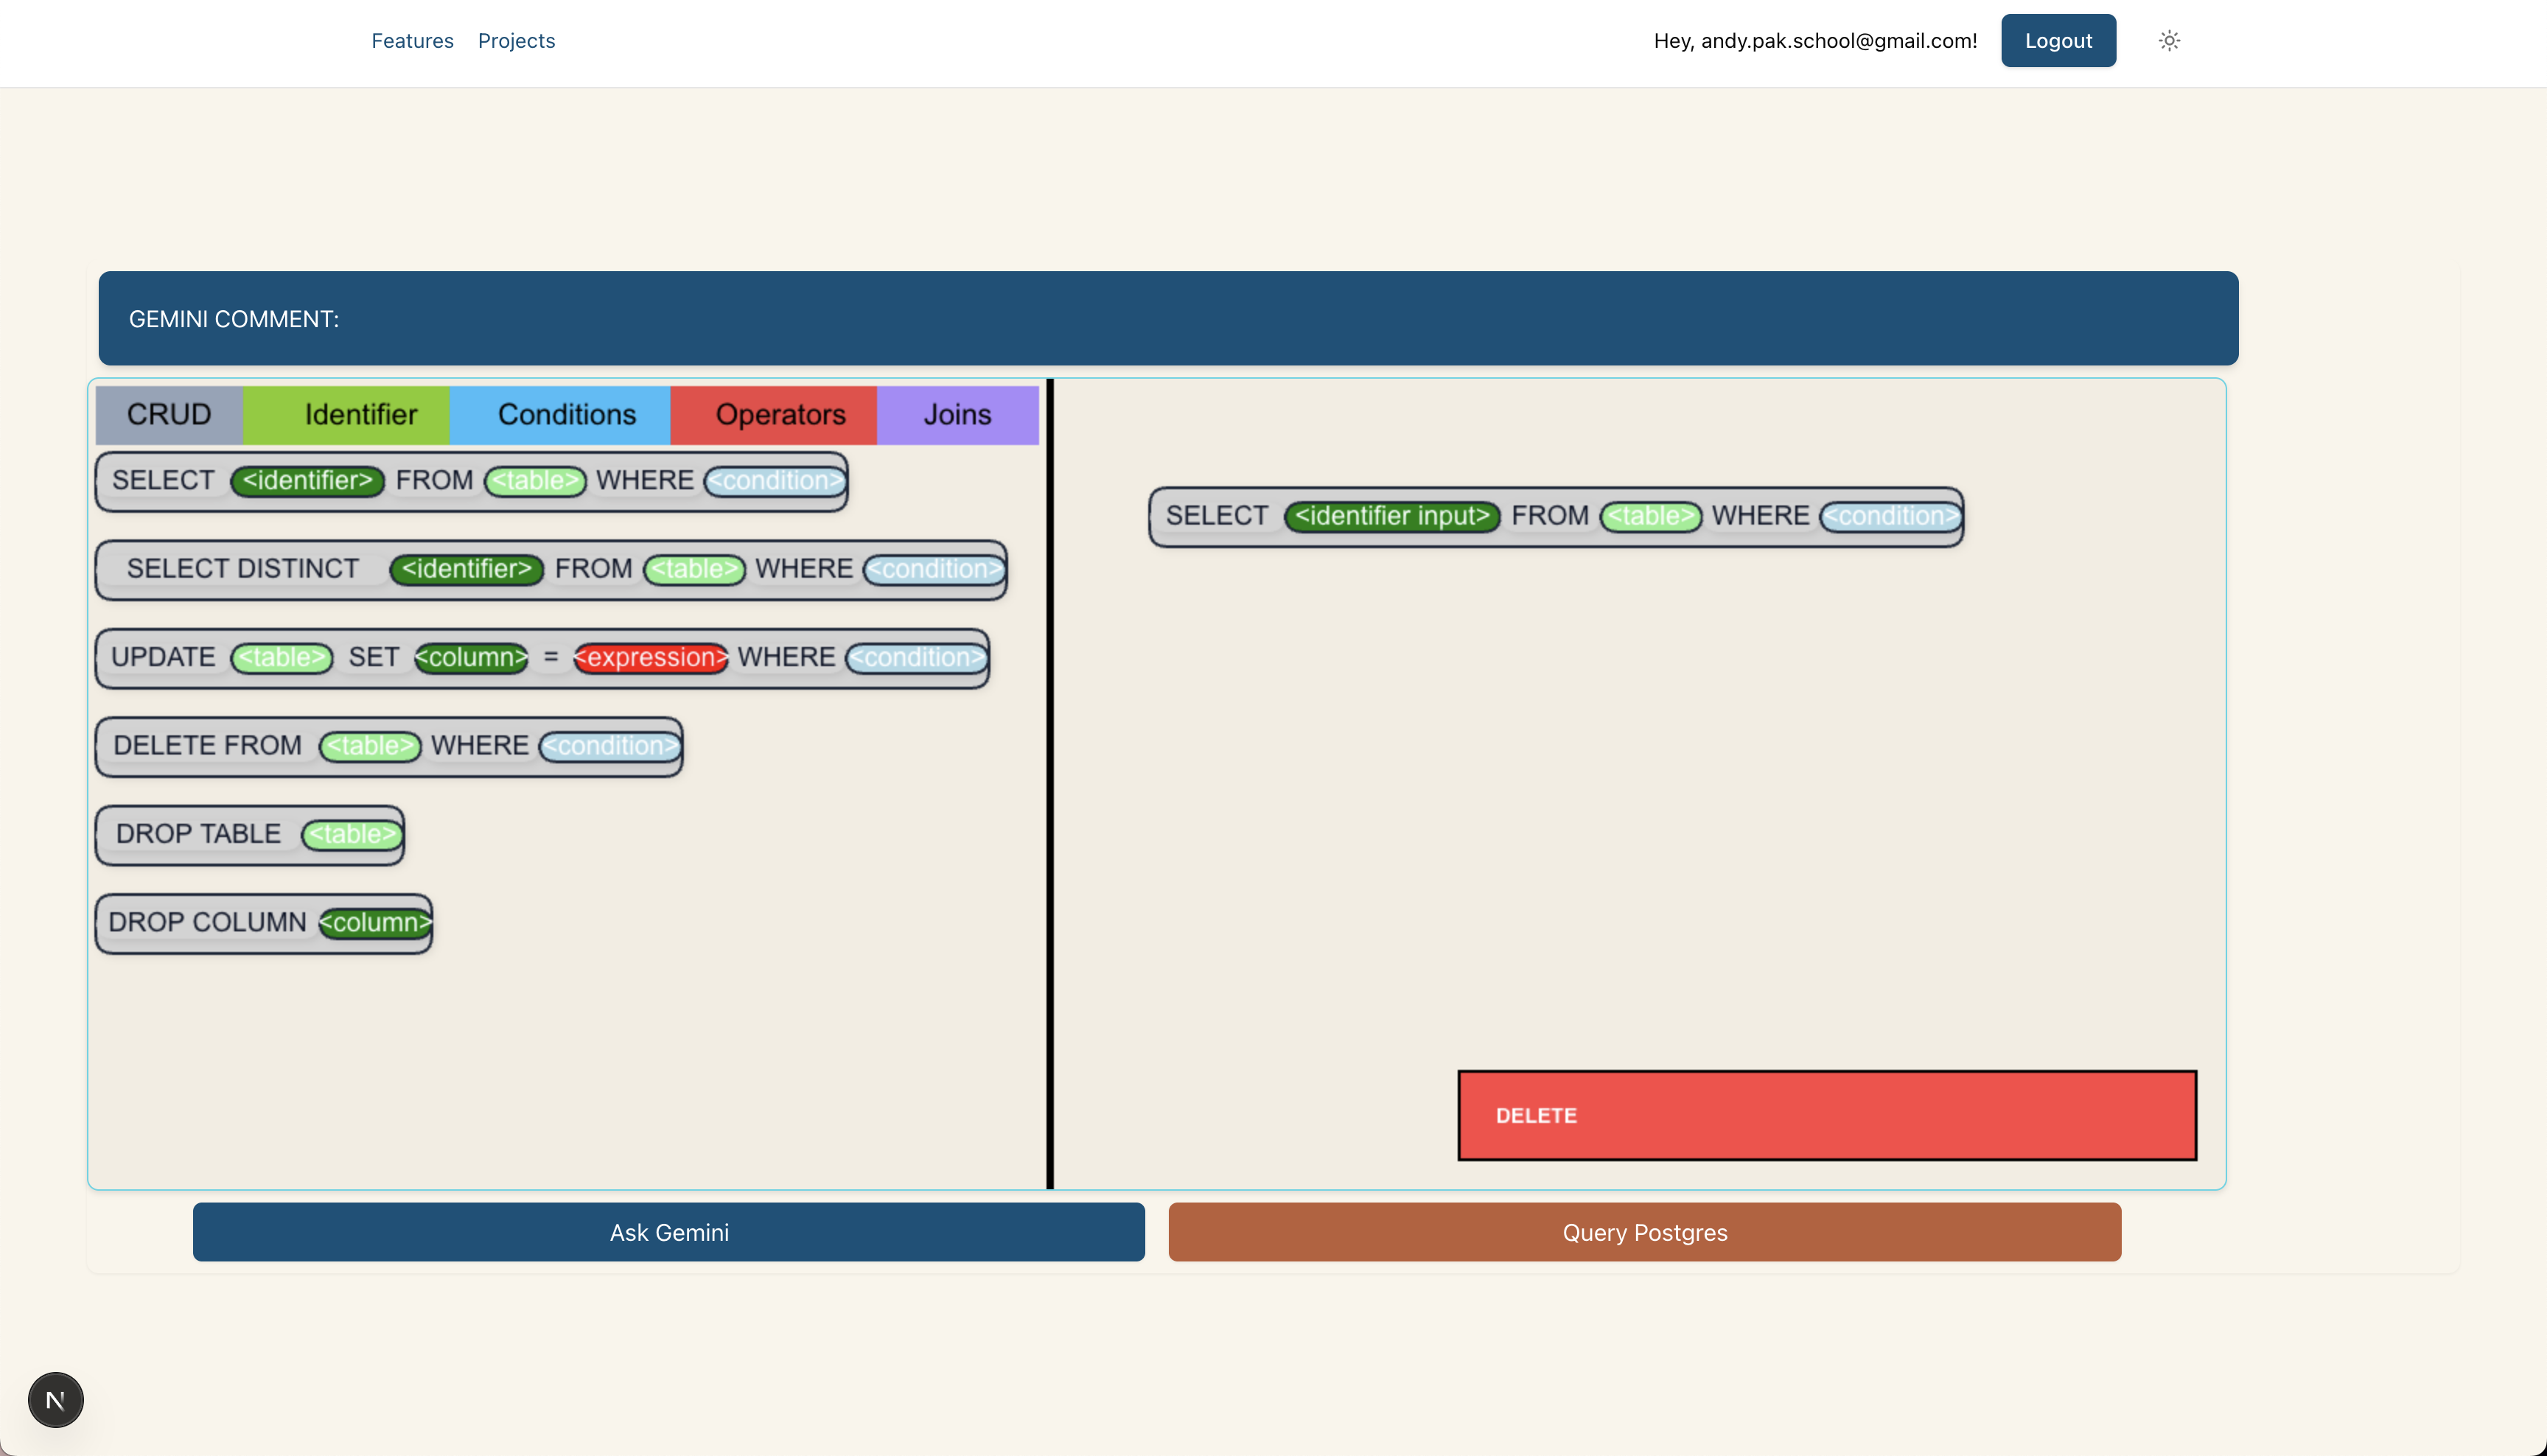Toggle the light/dark theme sun icon

pyautogui.click(x=2168, y=41)
